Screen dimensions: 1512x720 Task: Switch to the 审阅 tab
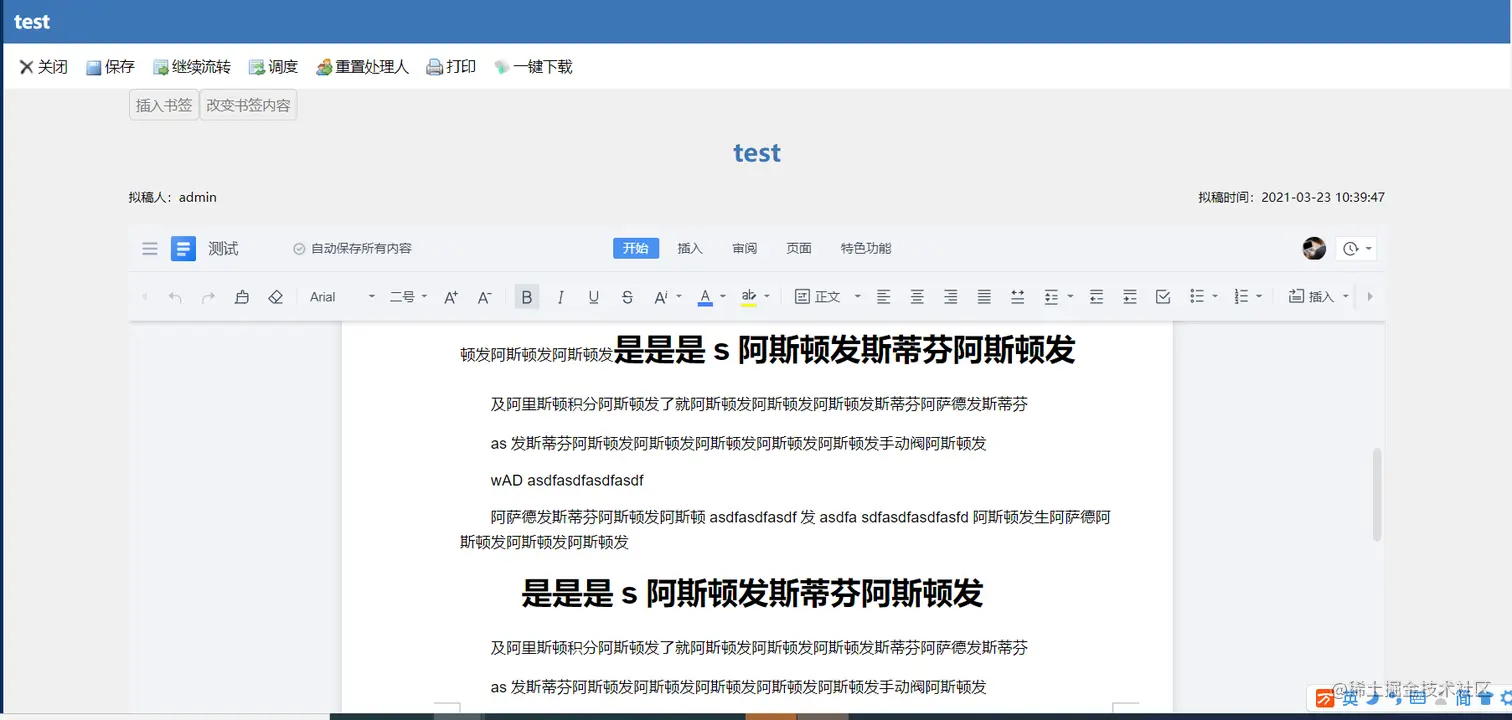coord(745,248)
